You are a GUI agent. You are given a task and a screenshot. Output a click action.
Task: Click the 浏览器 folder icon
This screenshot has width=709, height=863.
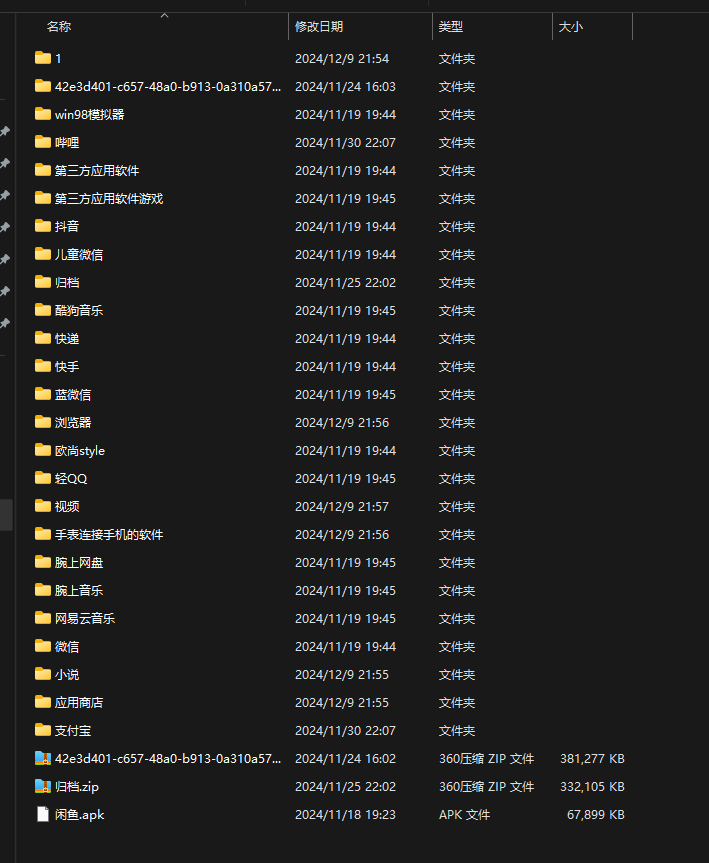point(42,422)
